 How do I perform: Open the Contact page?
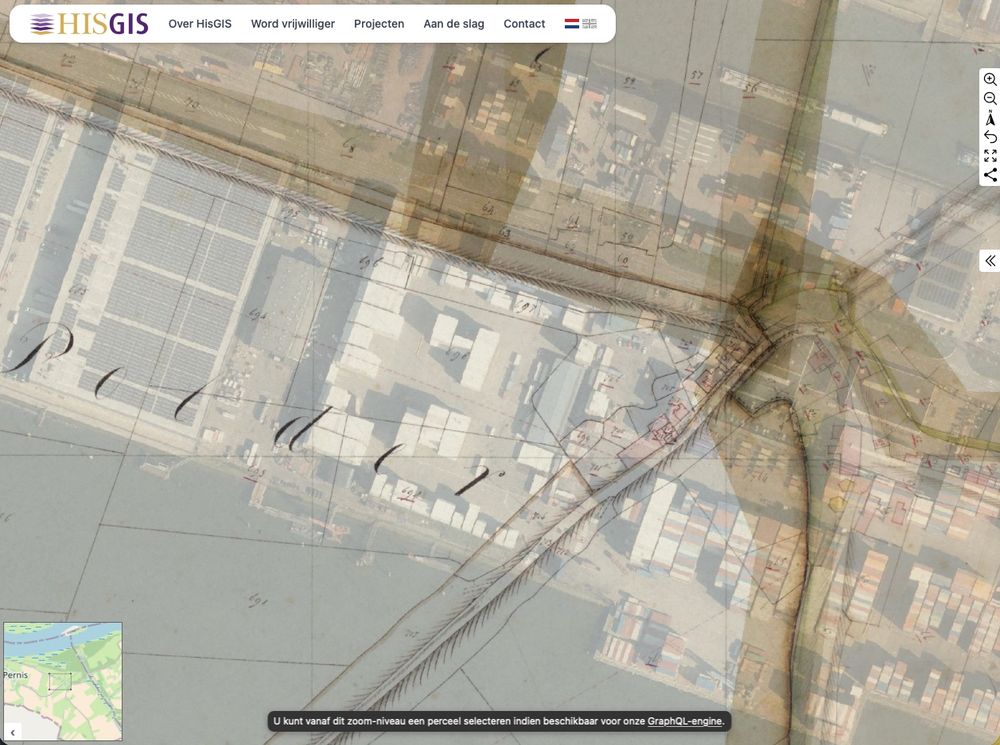[524, 24]
